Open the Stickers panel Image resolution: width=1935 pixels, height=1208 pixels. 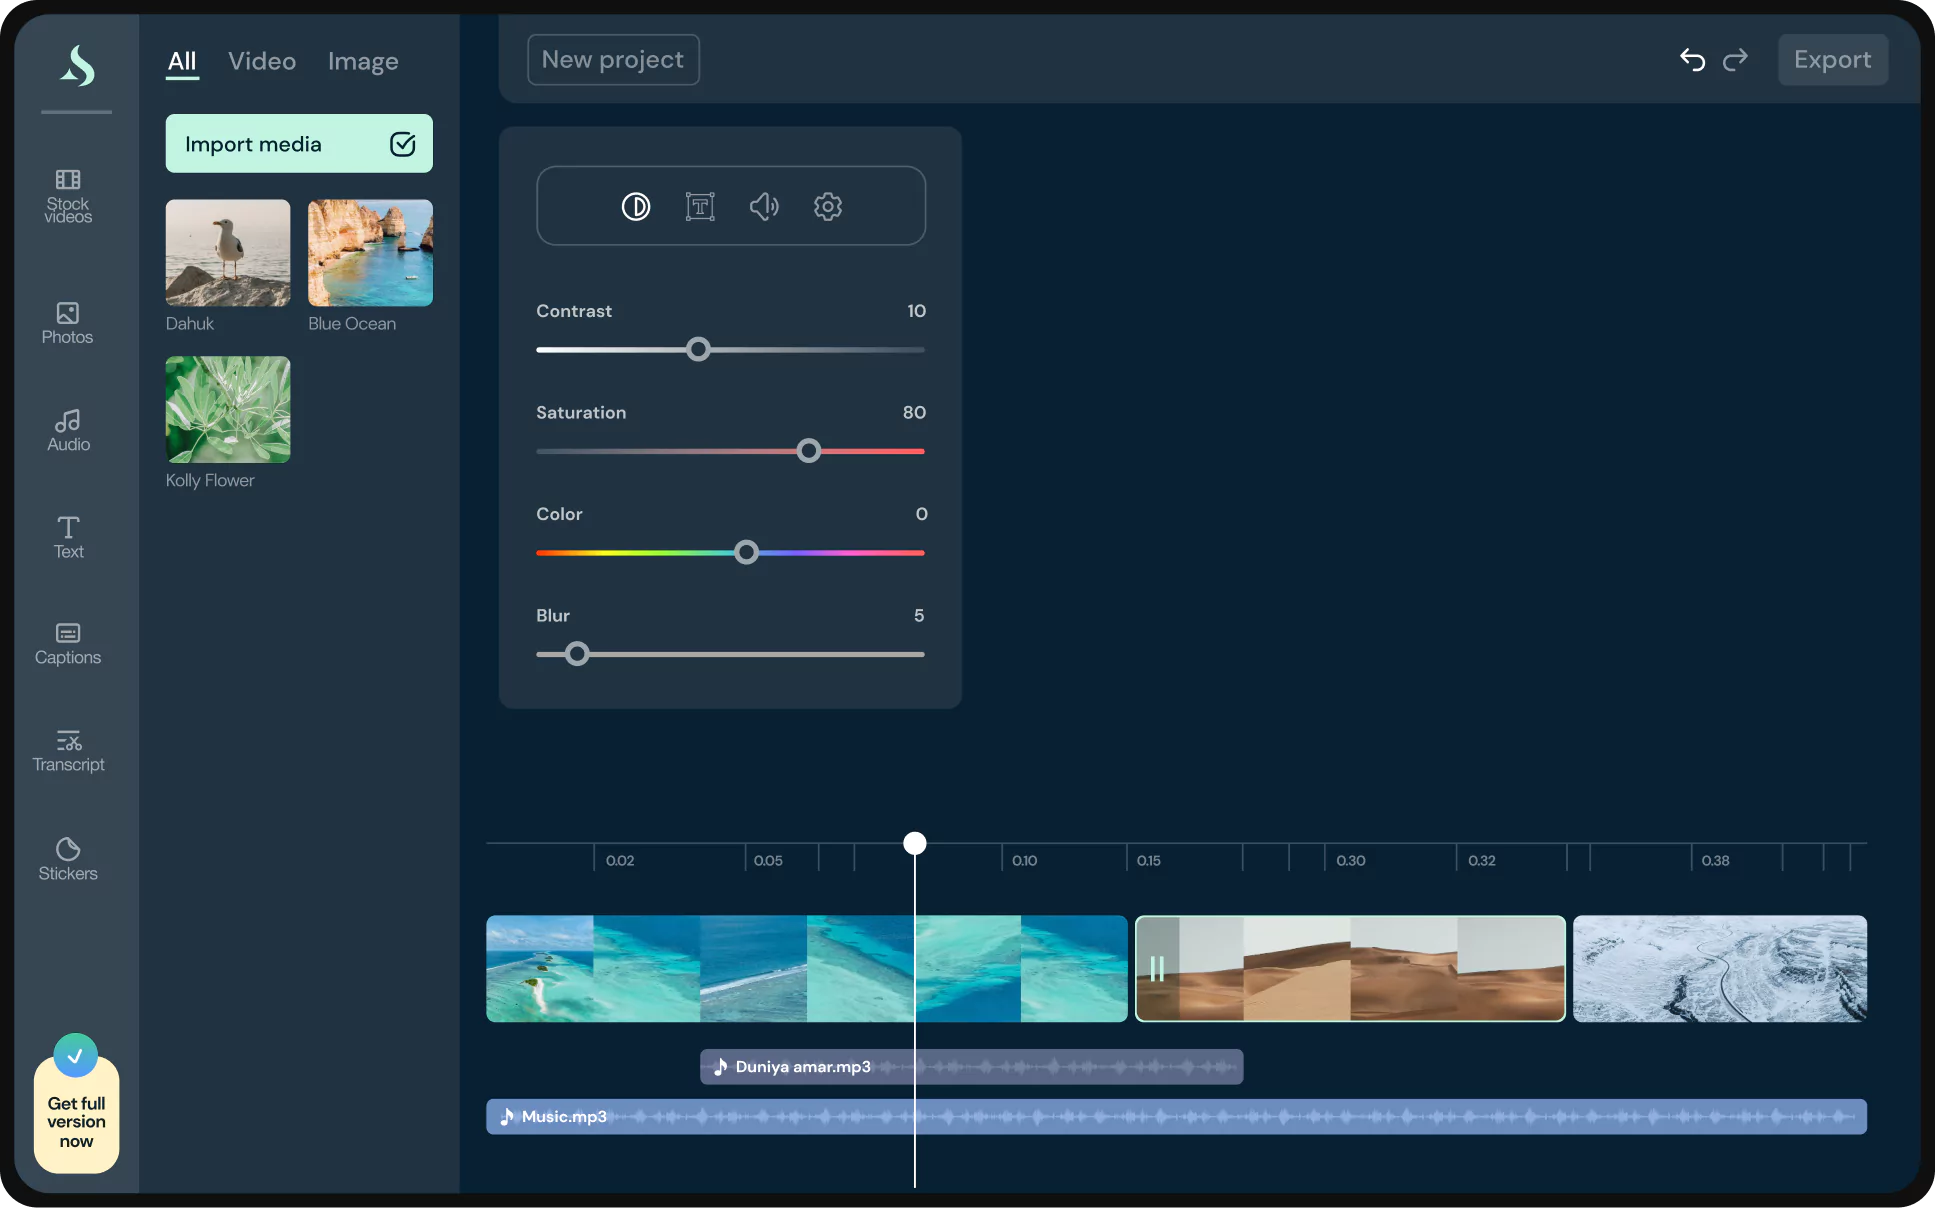coord(68,859)
